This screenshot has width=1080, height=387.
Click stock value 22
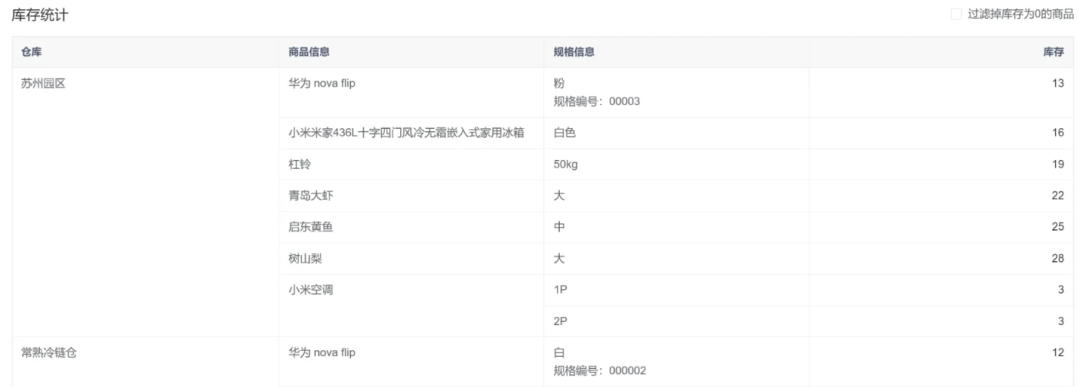coord(1058,196)
